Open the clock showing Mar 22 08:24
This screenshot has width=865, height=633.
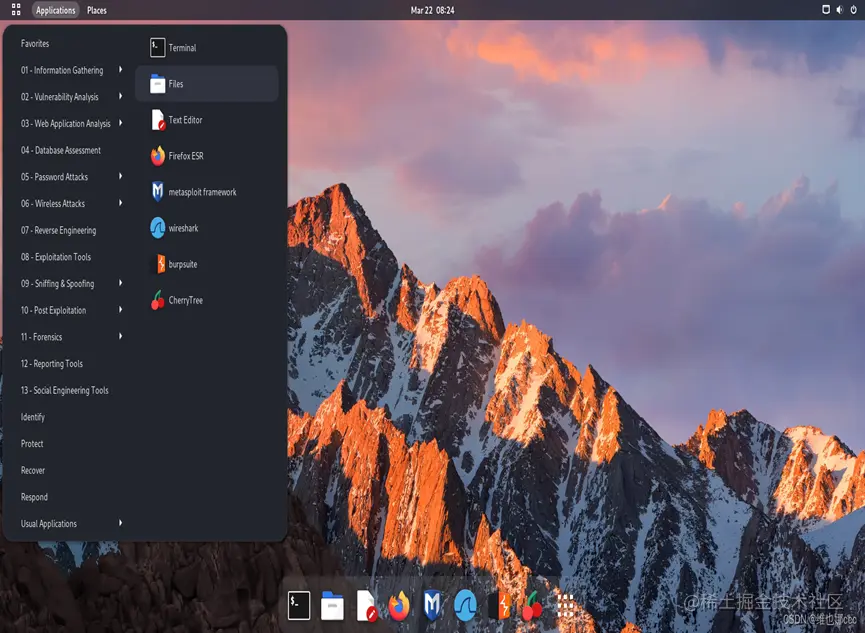click(432, 10)
